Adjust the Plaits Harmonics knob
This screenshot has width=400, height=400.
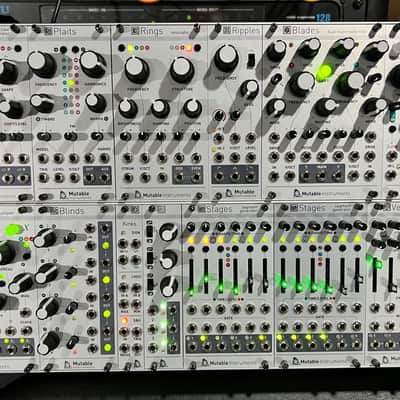click(x=92, y=64)
